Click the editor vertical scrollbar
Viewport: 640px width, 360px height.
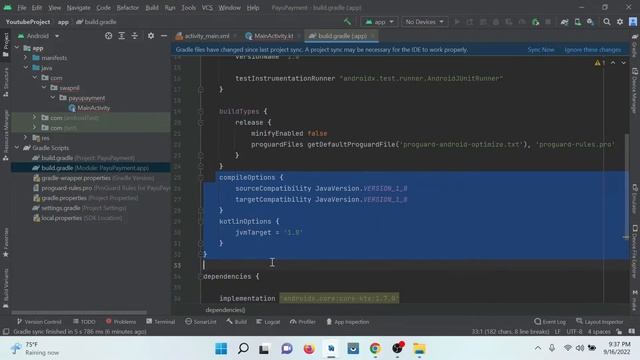(x=627, y=186)
